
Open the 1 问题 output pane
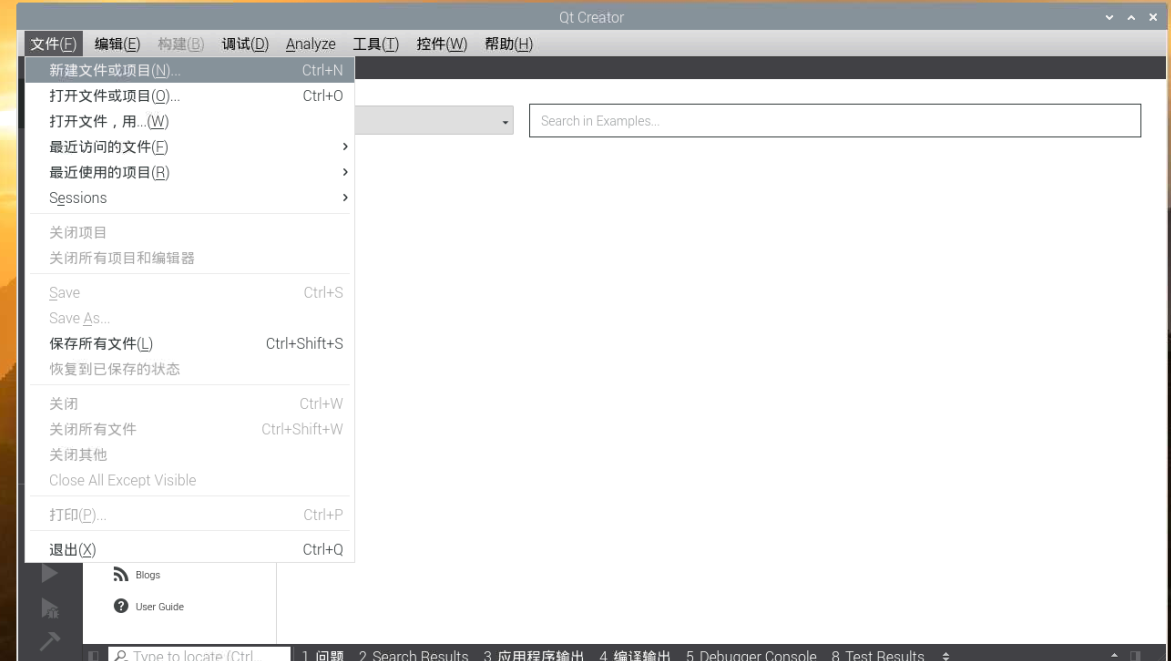click(323, 656)
